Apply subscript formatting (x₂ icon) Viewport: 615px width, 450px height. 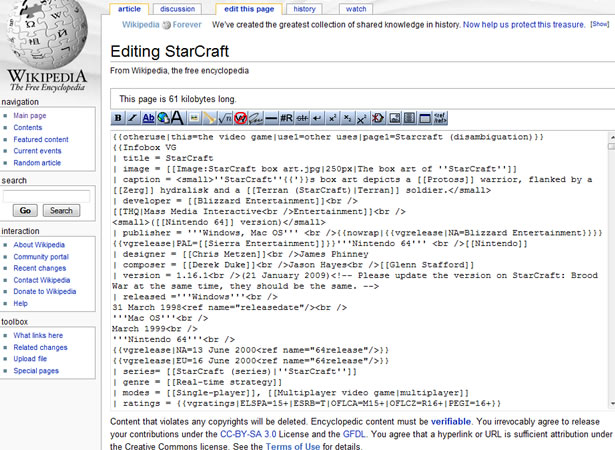(348, 118)
